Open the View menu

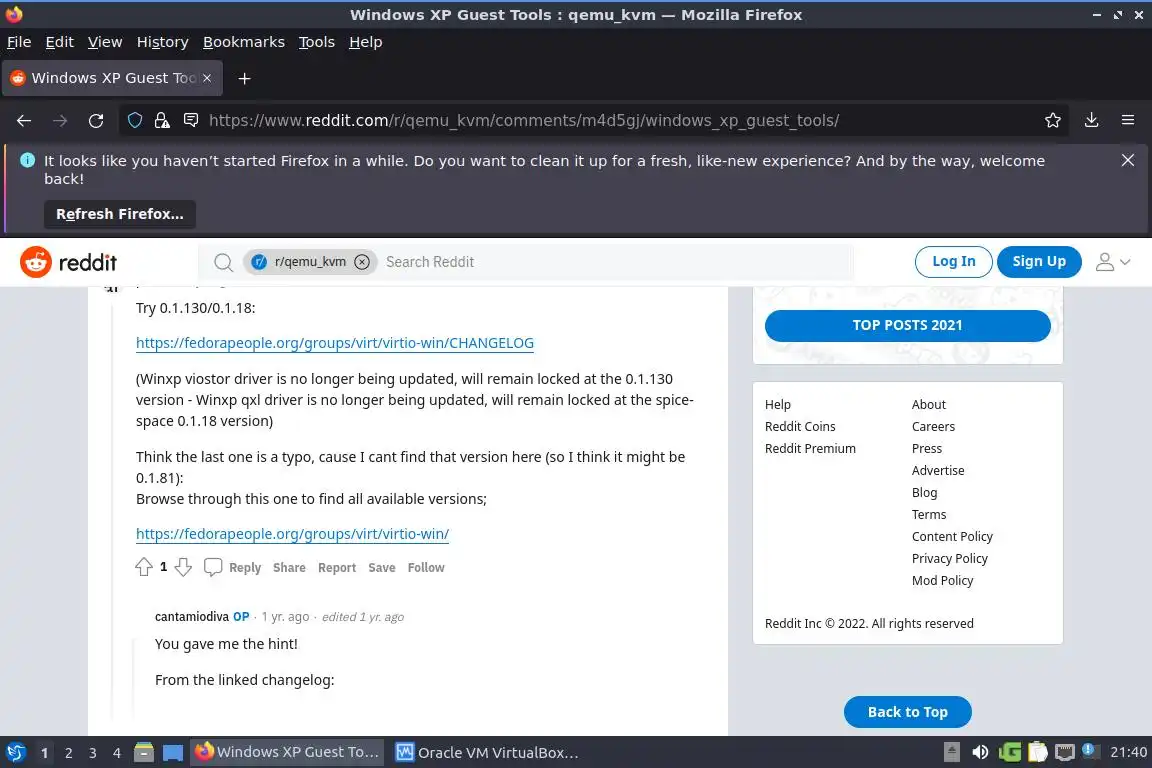click(x=105, y=42)
